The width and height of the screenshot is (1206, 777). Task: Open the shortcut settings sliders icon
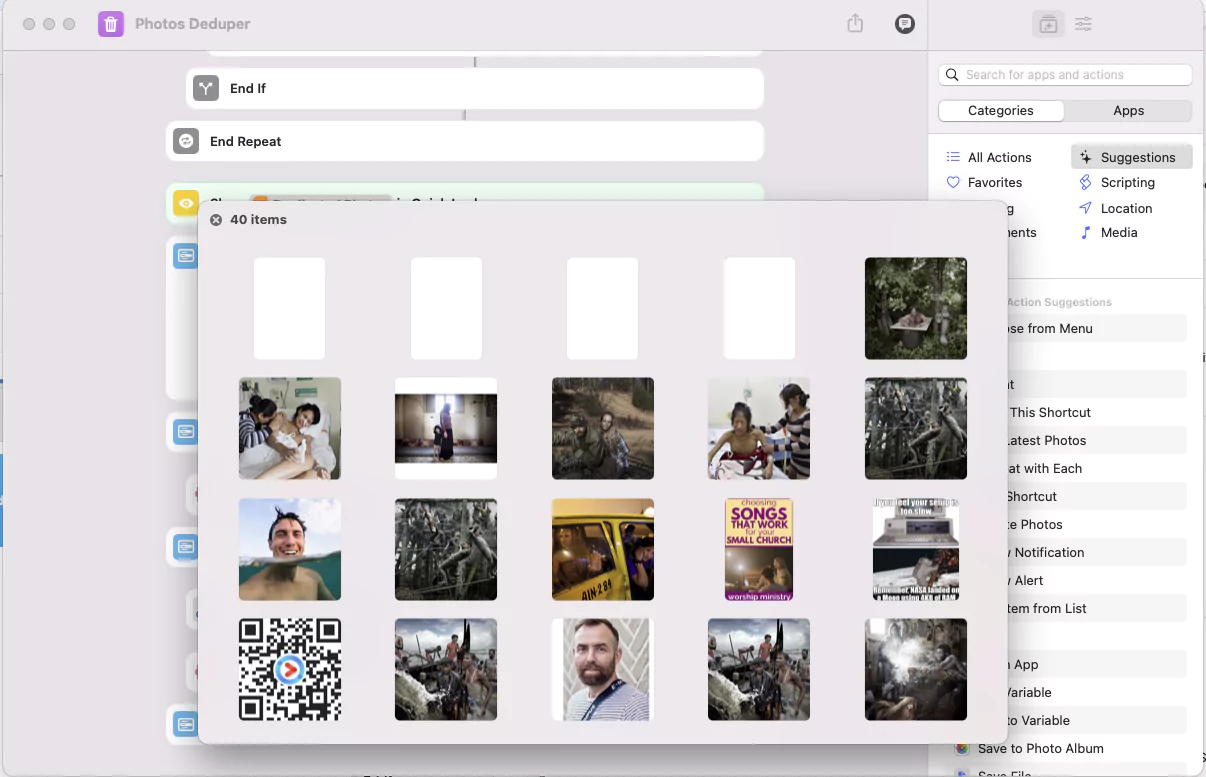pos(1083,23)
